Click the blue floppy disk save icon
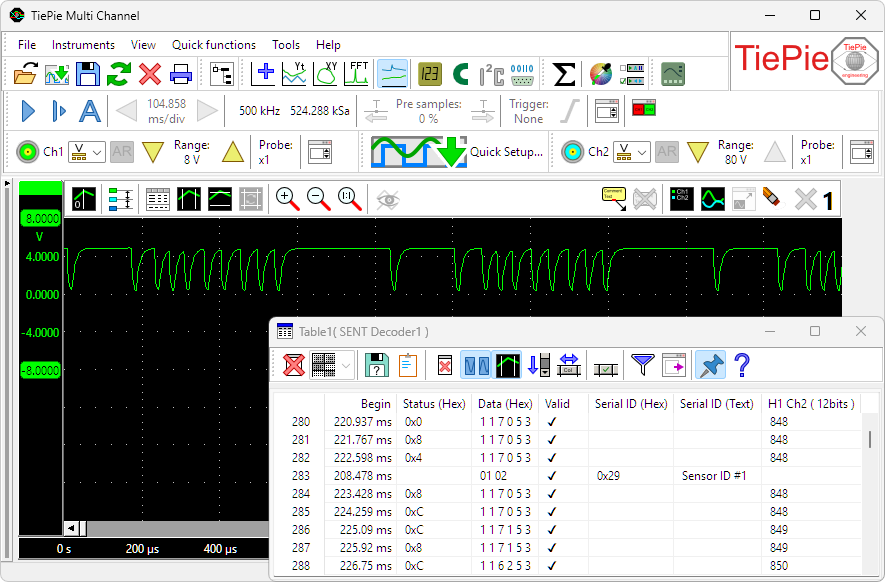 click(x=87, y=74)
